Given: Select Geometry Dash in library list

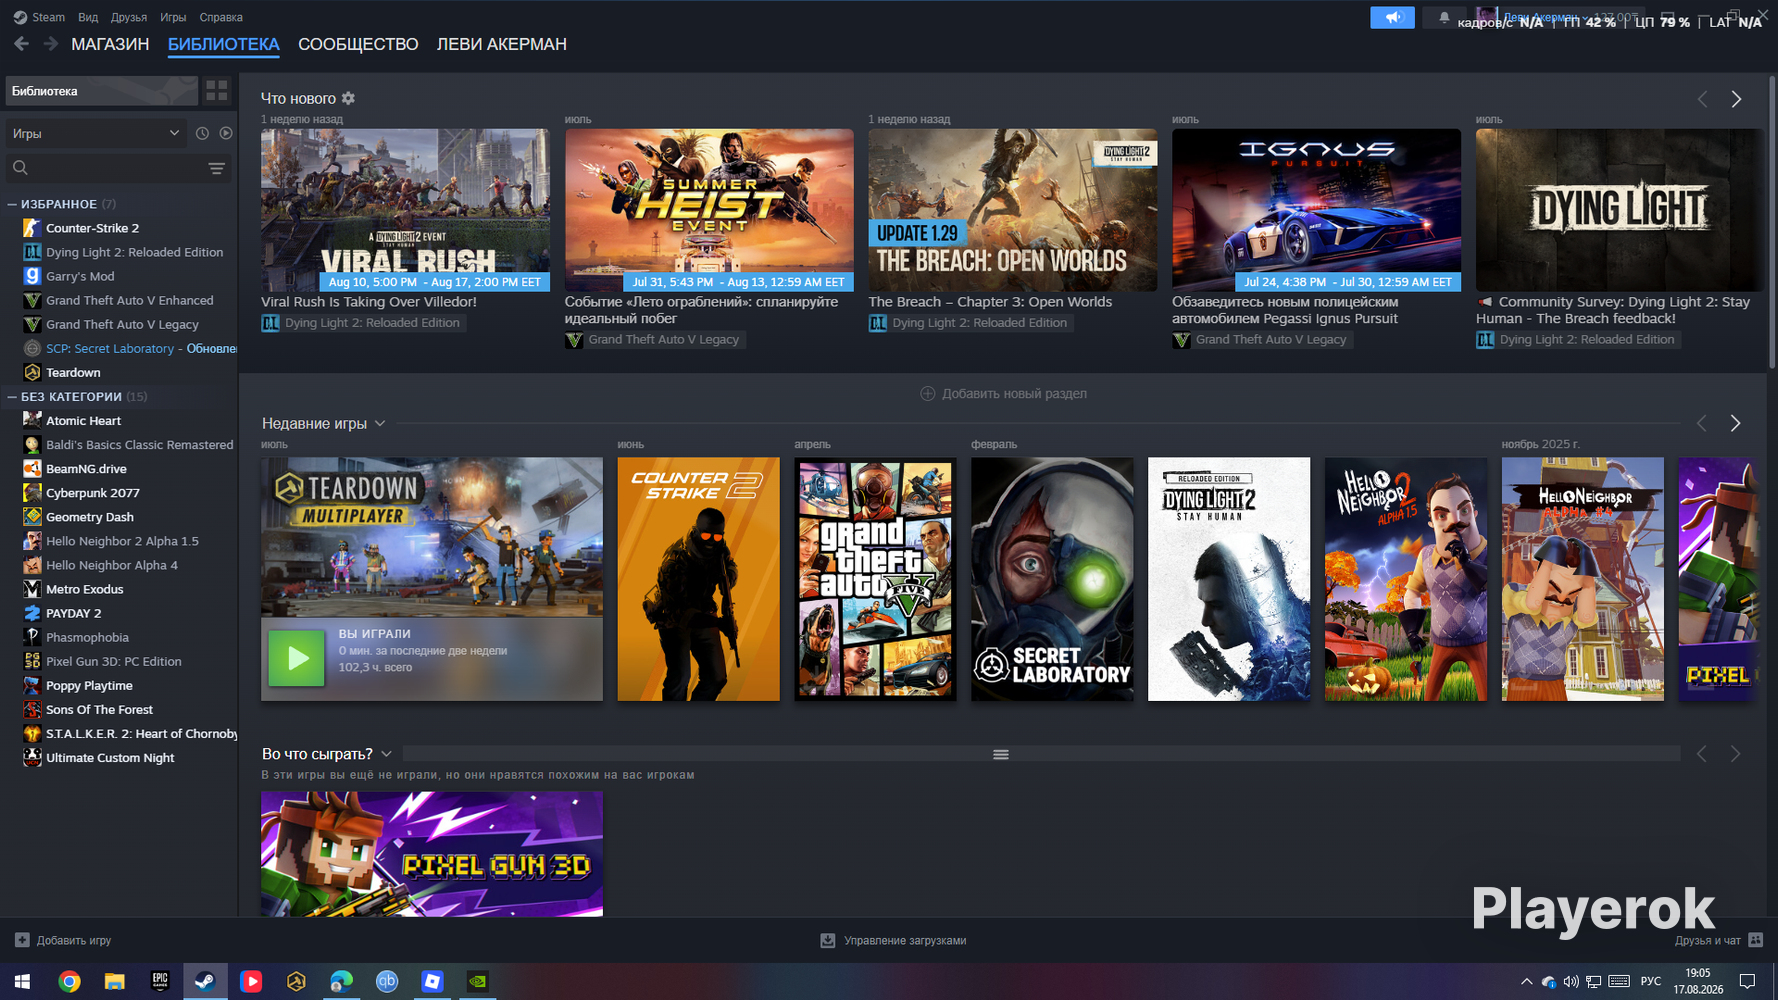Looking at the screenshot, I should coord(89,517).
